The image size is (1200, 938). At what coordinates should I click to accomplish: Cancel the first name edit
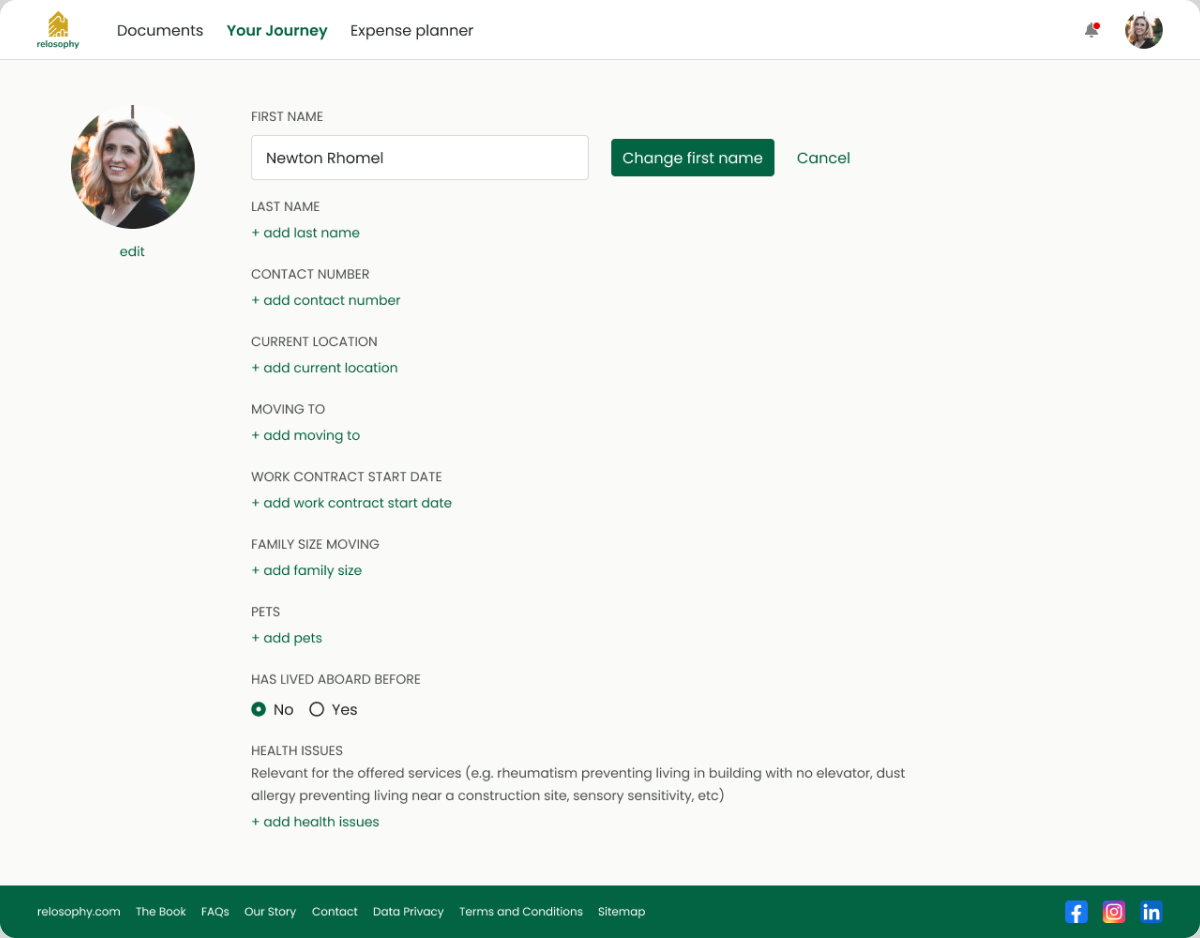point(823,158)
